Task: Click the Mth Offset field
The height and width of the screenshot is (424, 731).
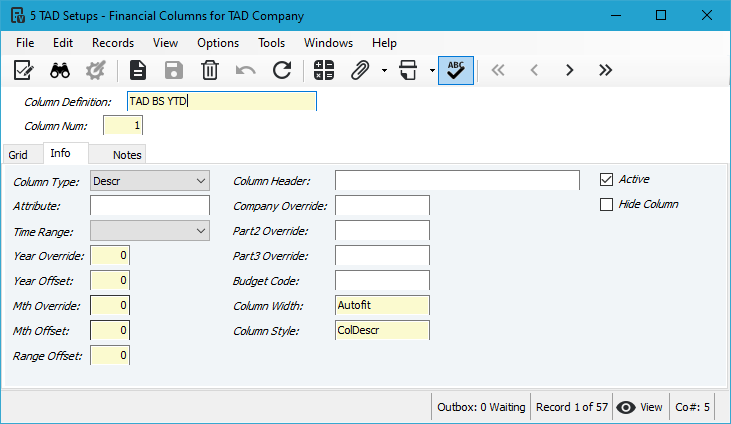Action: tap(110, 330)
